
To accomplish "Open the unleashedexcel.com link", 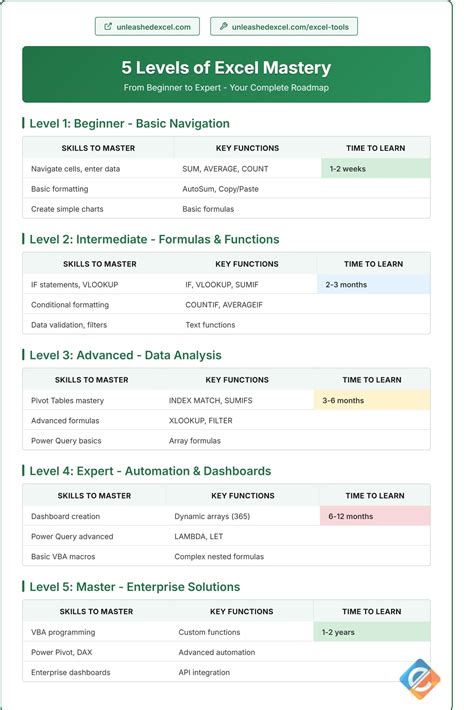I will (x=147, y=27).
